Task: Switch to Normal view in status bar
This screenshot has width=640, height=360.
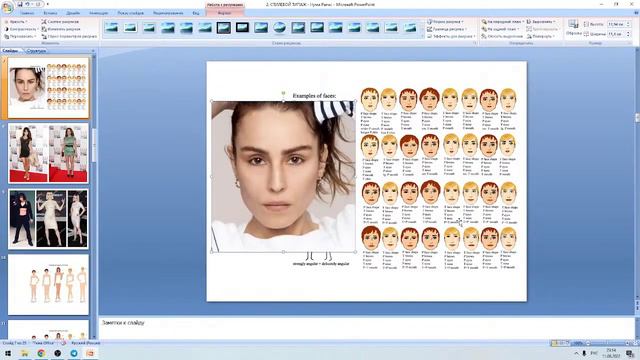Action: point(554,343)
